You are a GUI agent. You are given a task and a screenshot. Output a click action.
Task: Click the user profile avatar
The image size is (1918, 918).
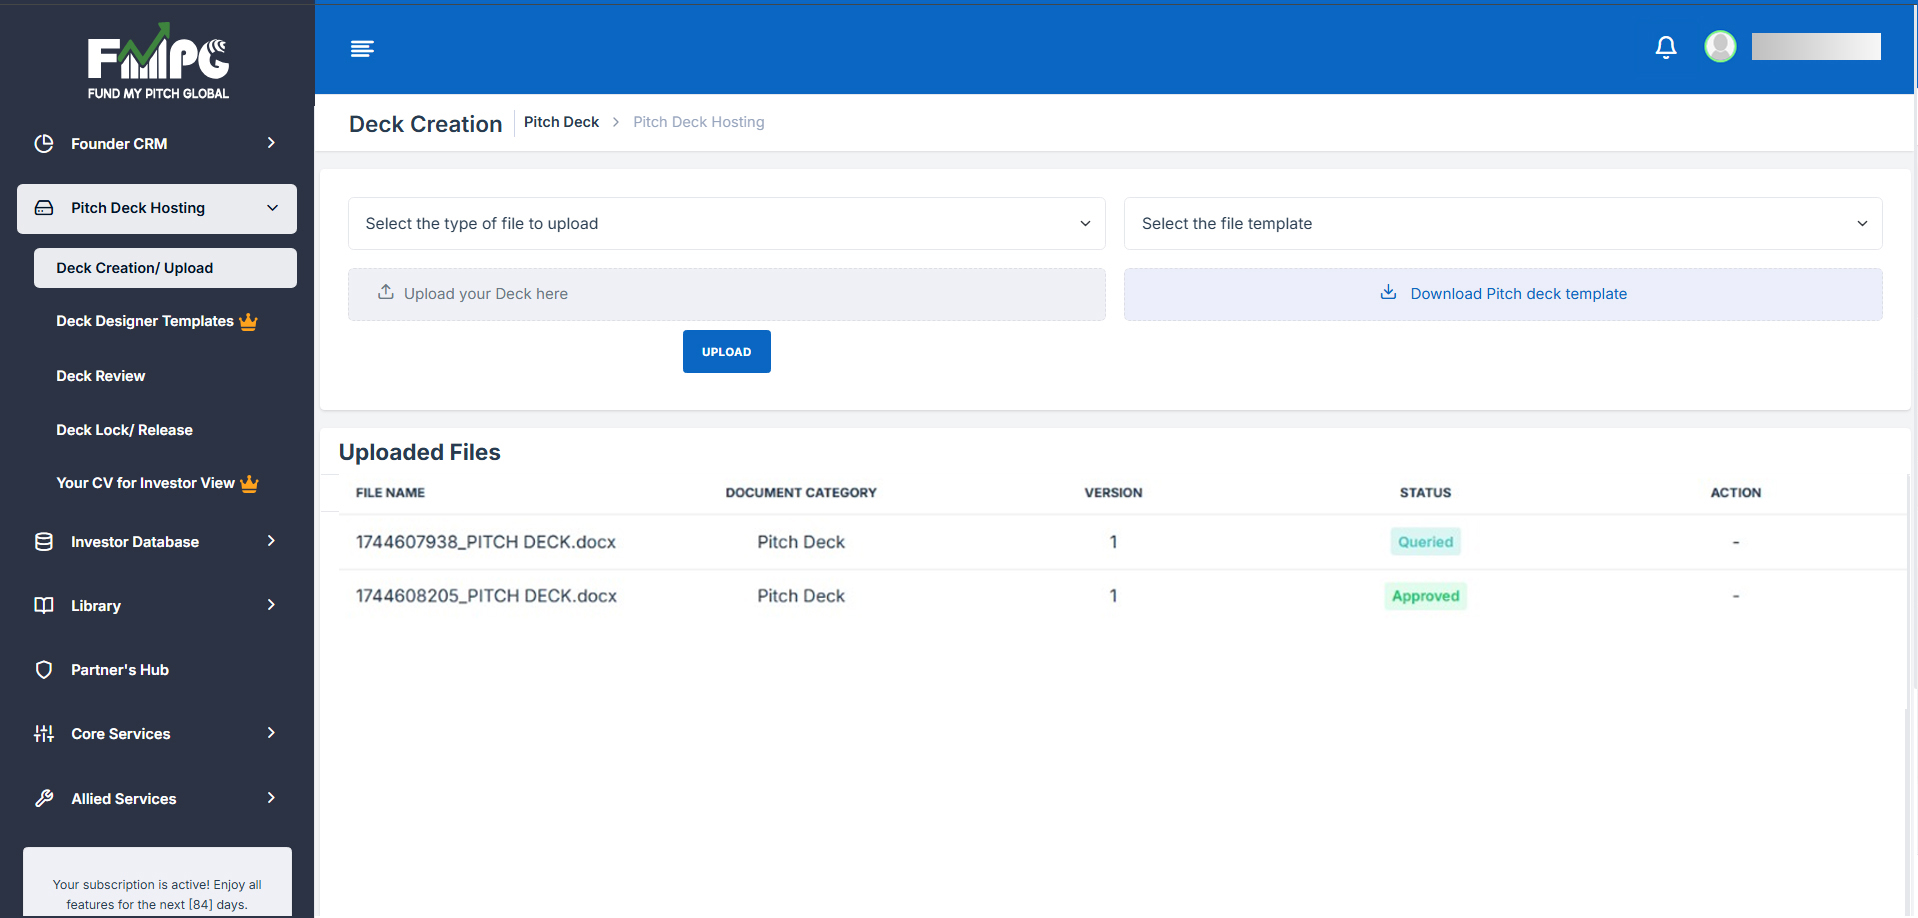coord(1719,46)
